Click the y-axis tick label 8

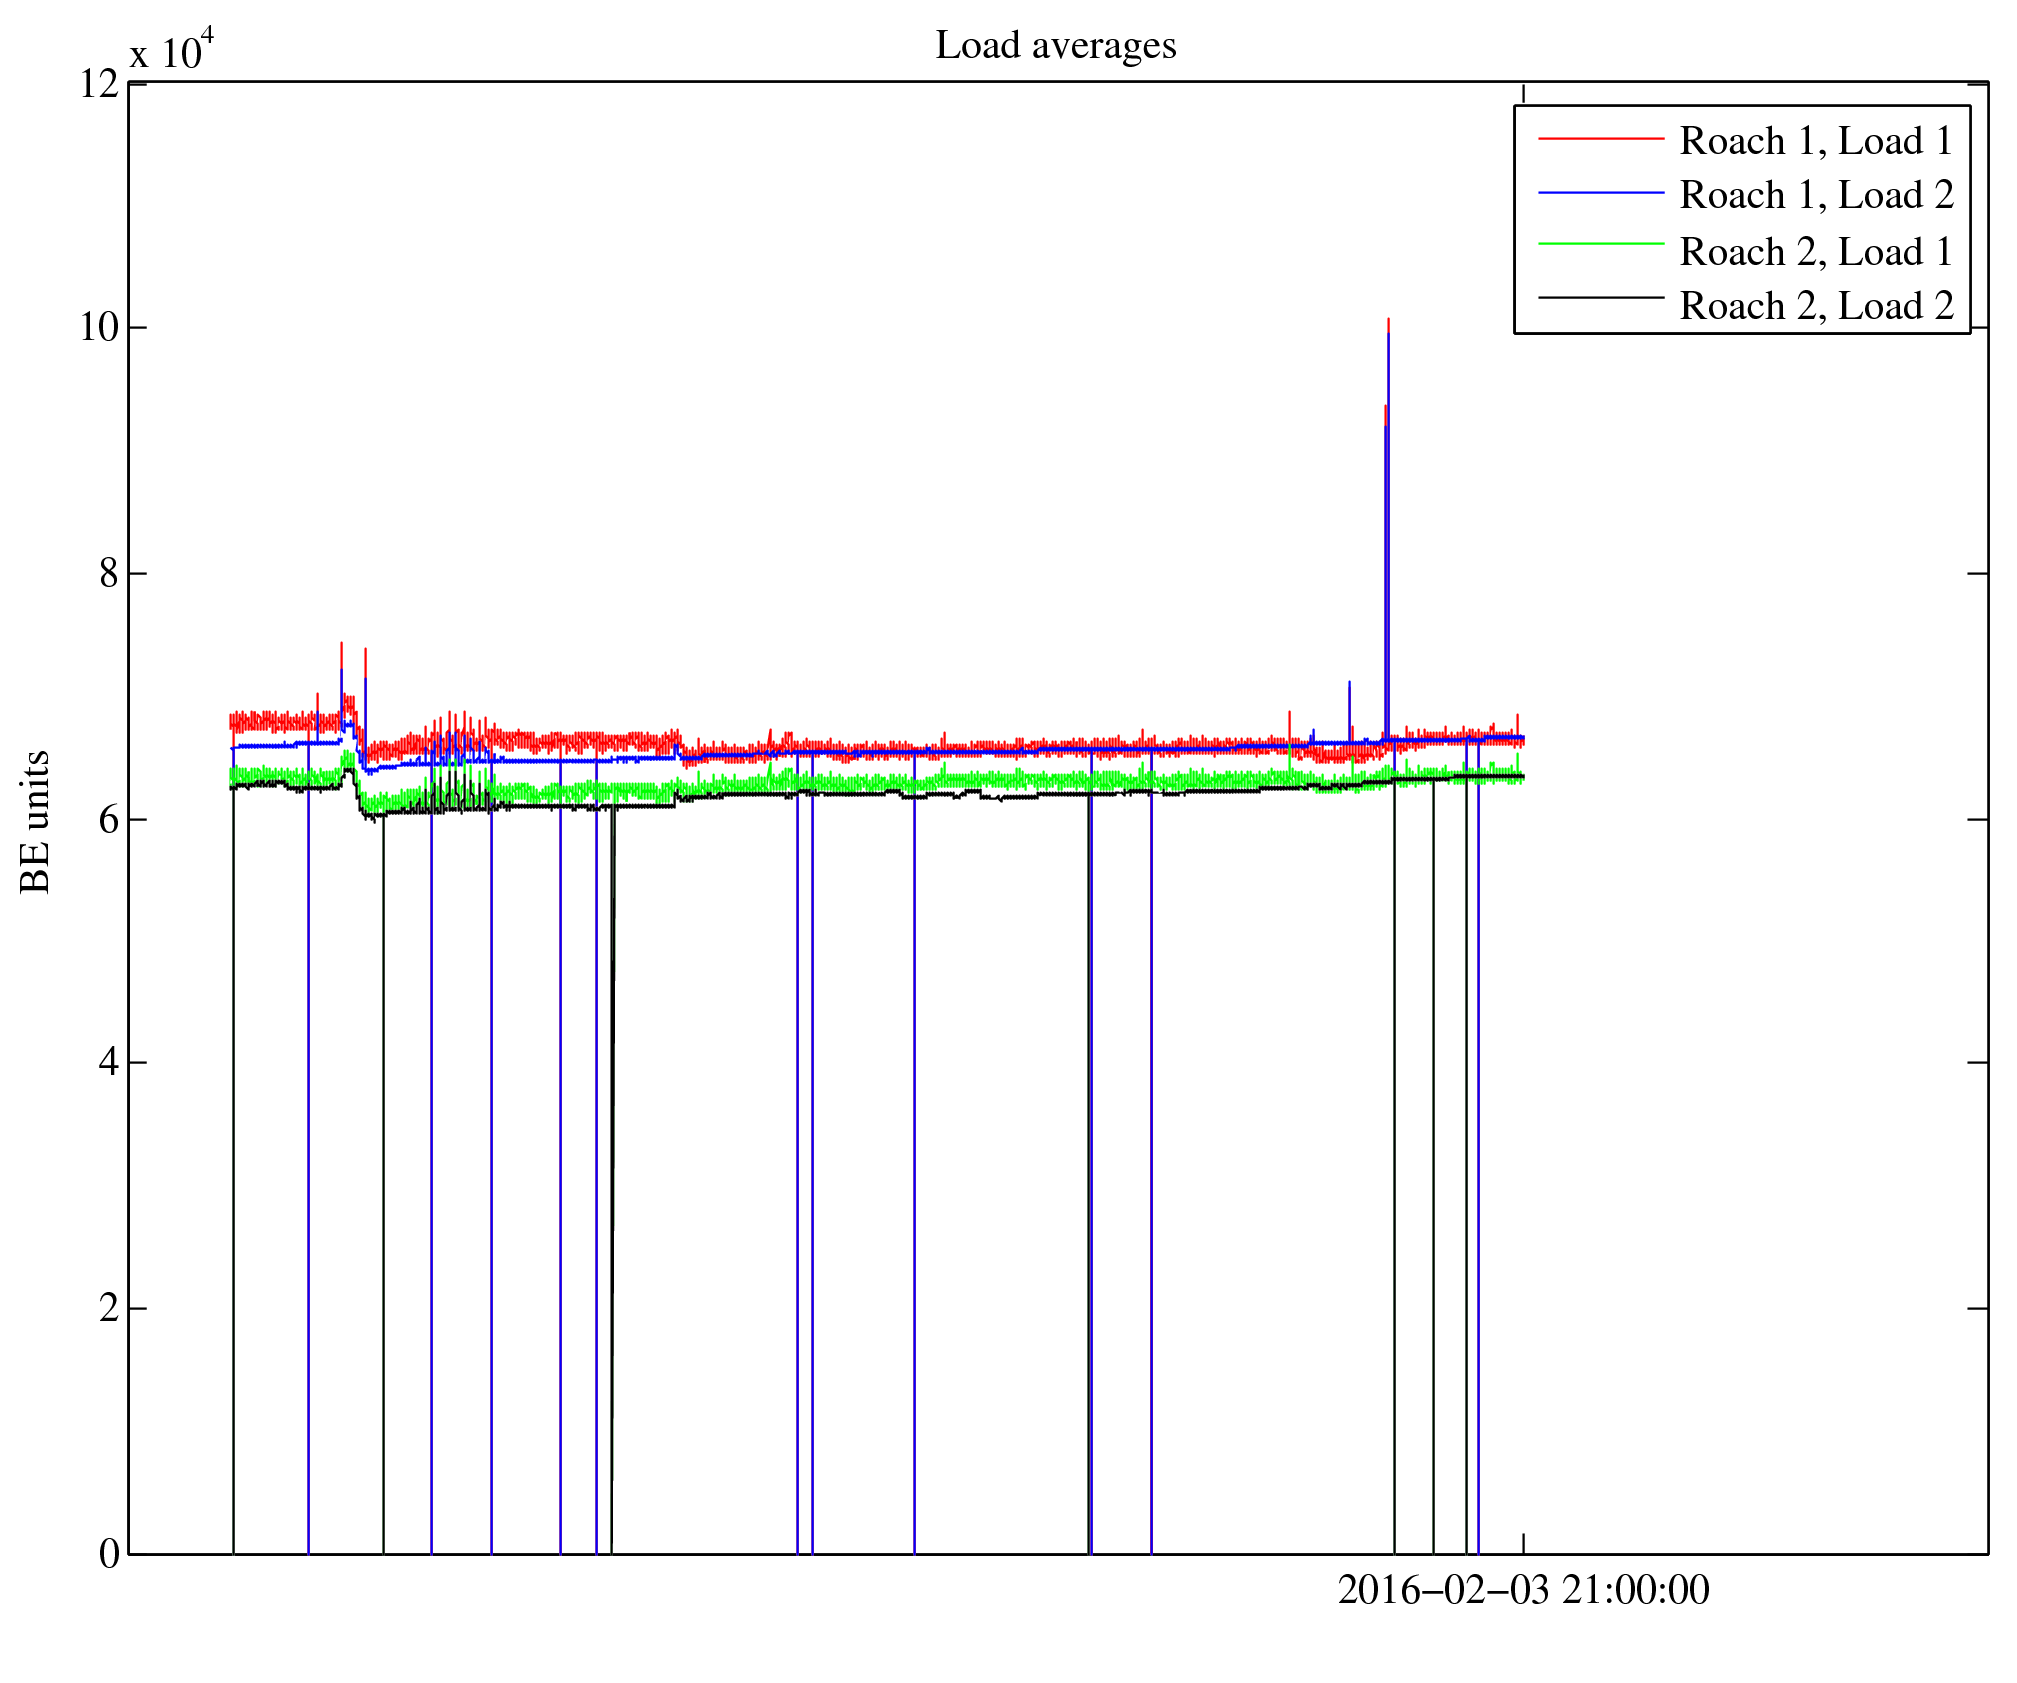(108, 574)
